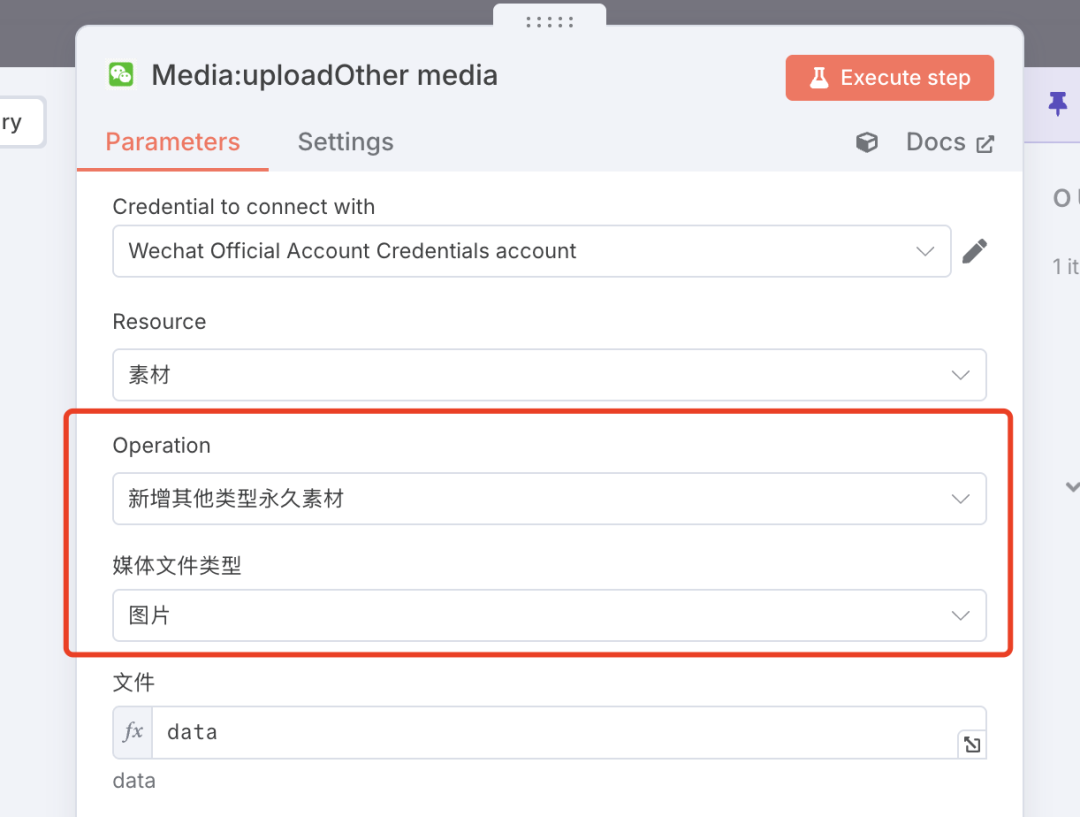Open 媒体文件类型 dropdown showing 图片
1080x817 pixels.
pyautogui.click(x=549, y=615)
